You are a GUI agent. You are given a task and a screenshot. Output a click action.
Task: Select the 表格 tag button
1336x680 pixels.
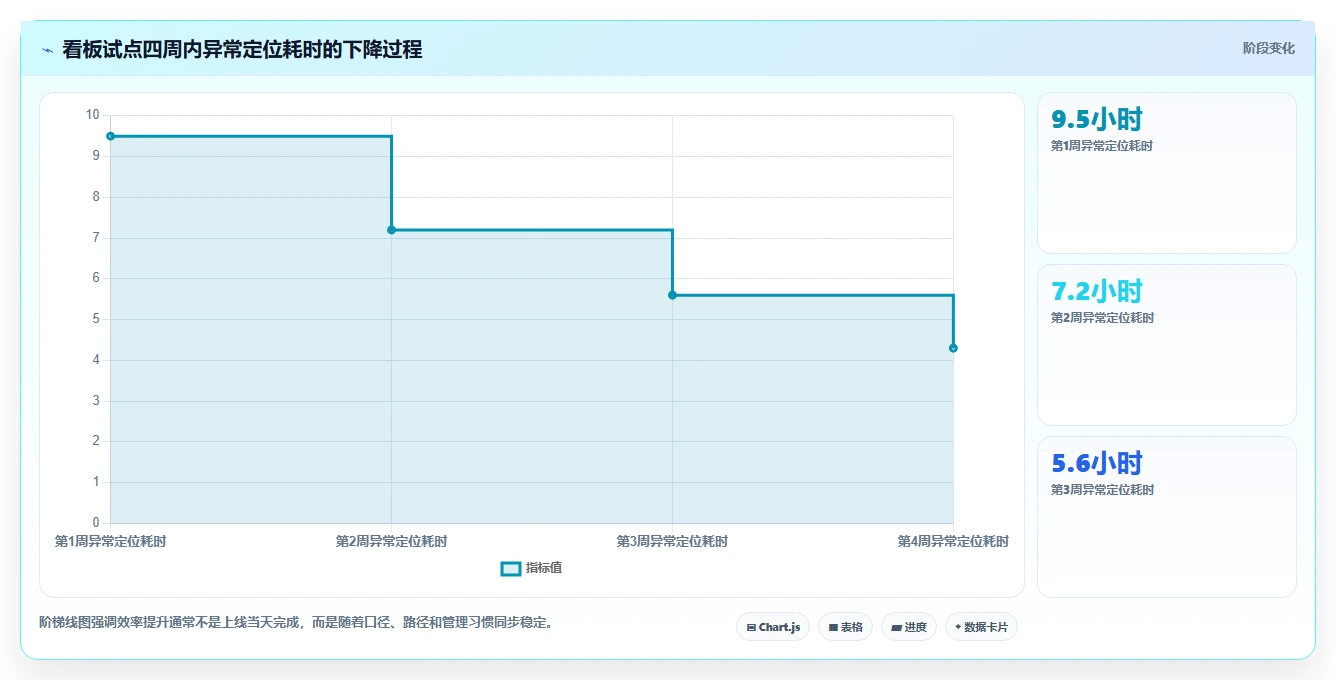[x=845, y=627]
